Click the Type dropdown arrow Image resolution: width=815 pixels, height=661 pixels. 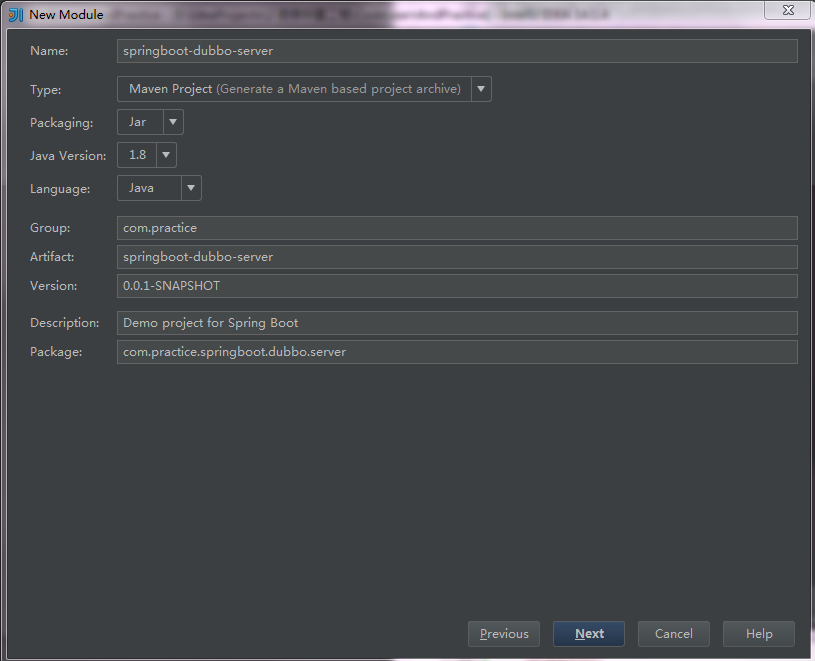tap(481, 89)
